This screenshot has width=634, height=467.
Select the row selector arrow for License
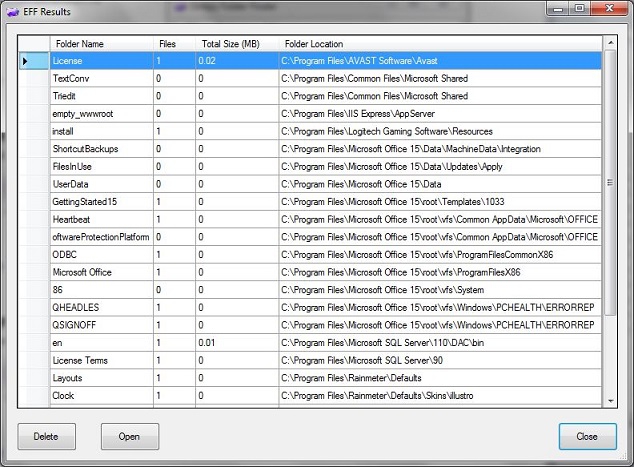tap(34, 61)
